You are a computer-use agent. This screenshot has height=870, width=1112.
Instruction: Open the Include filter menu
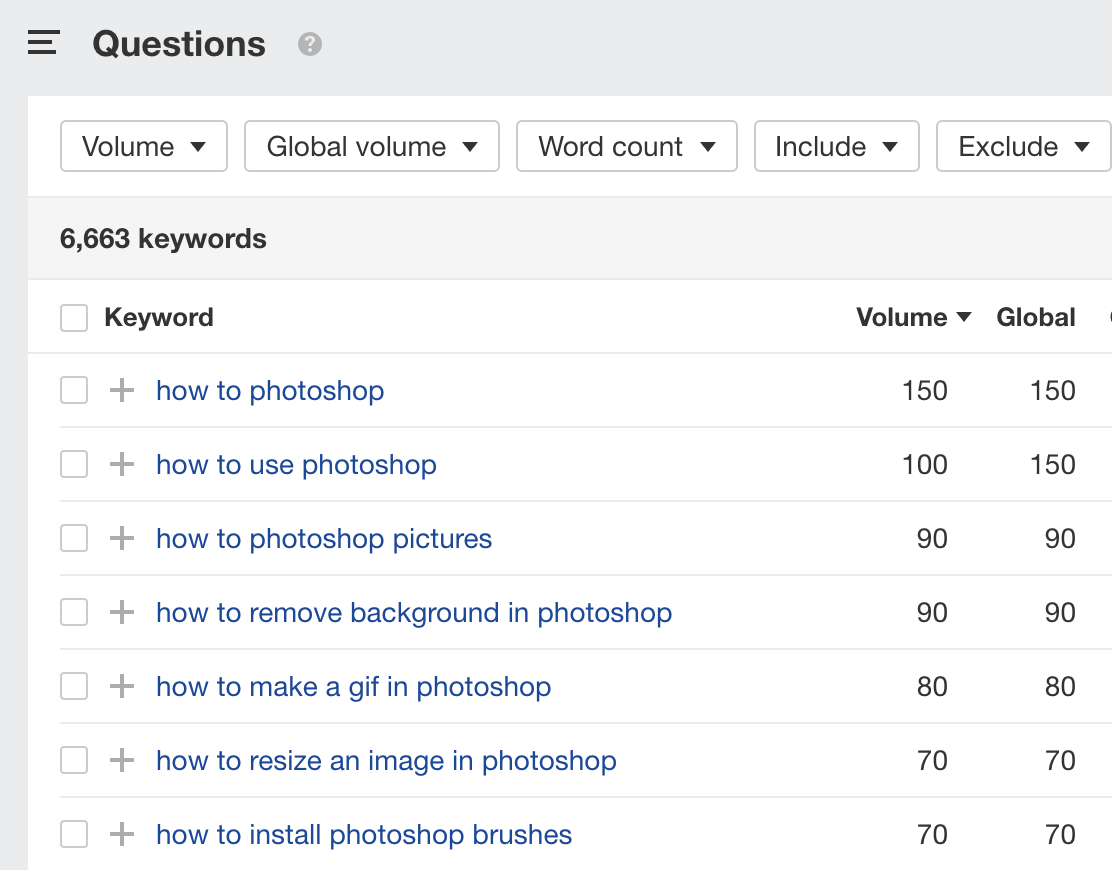click(836, 146)
